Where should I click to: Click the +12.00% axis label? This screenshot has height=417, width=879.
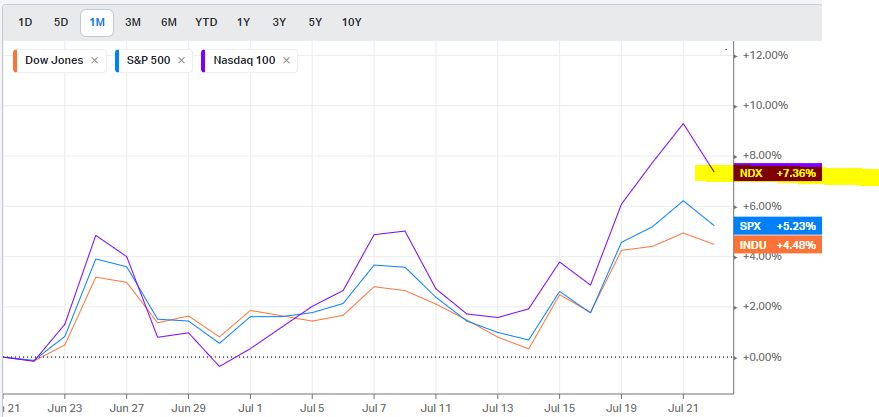tap(765, 55)
